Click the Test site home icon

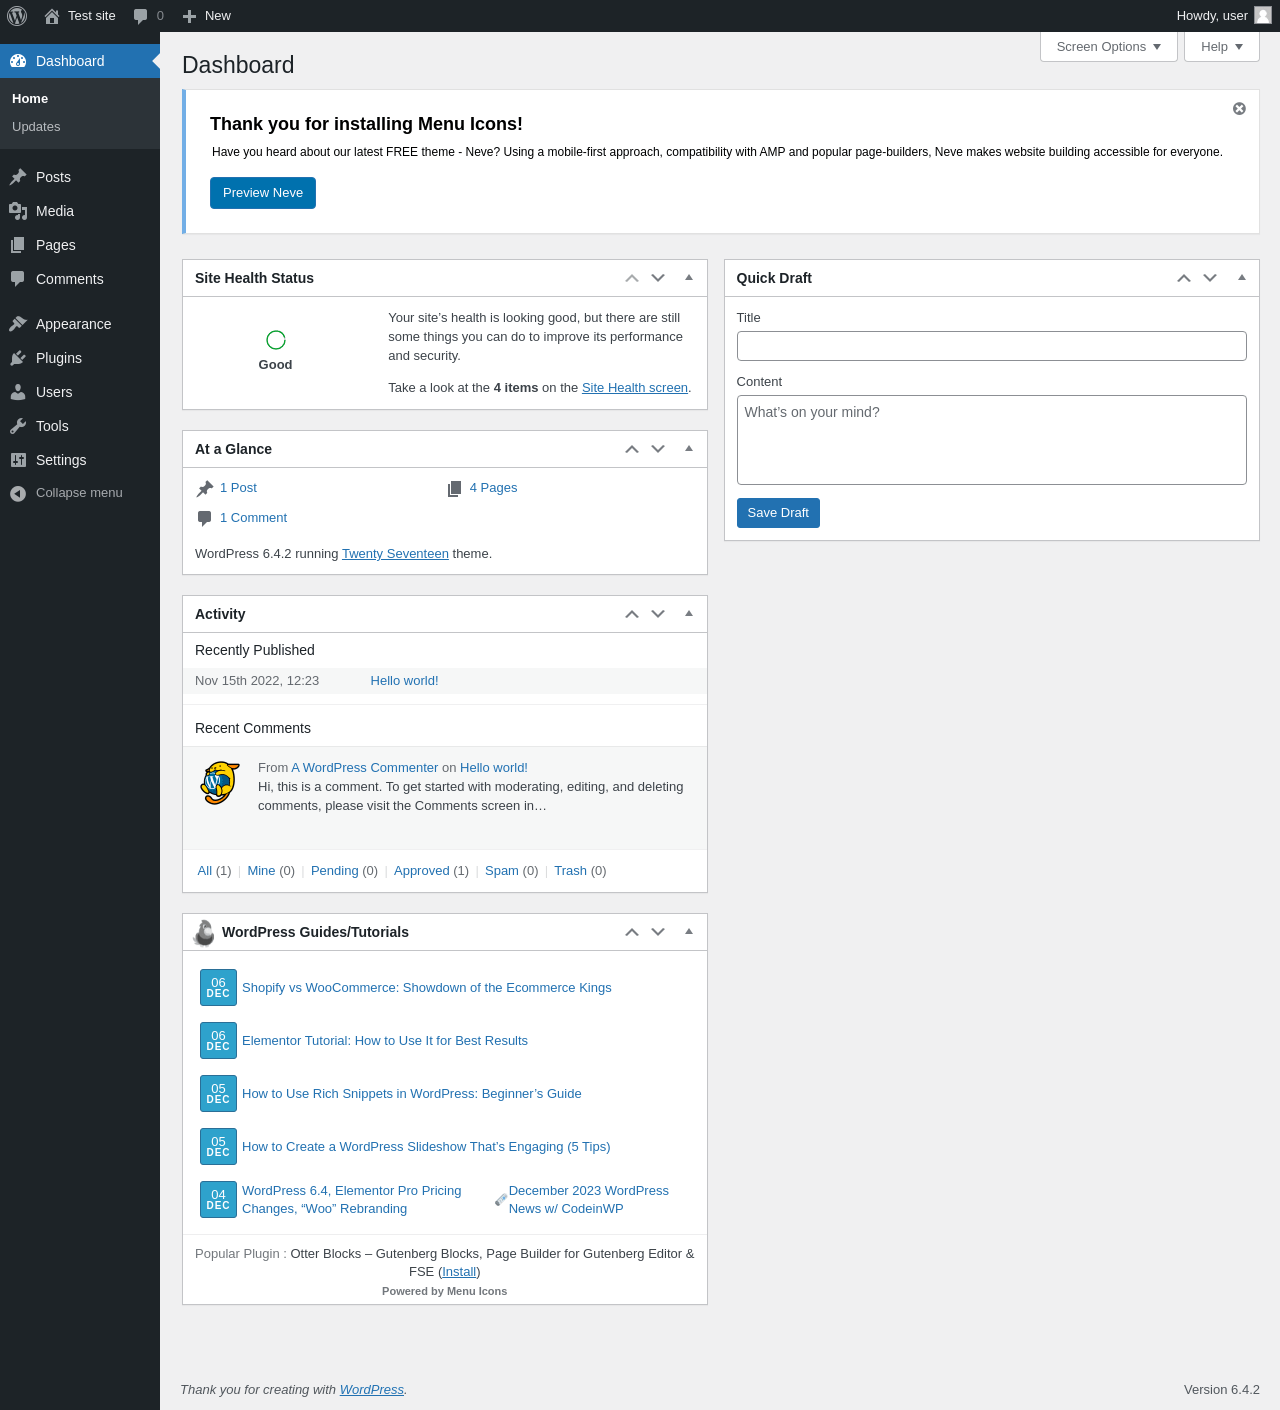pos(52,16)
